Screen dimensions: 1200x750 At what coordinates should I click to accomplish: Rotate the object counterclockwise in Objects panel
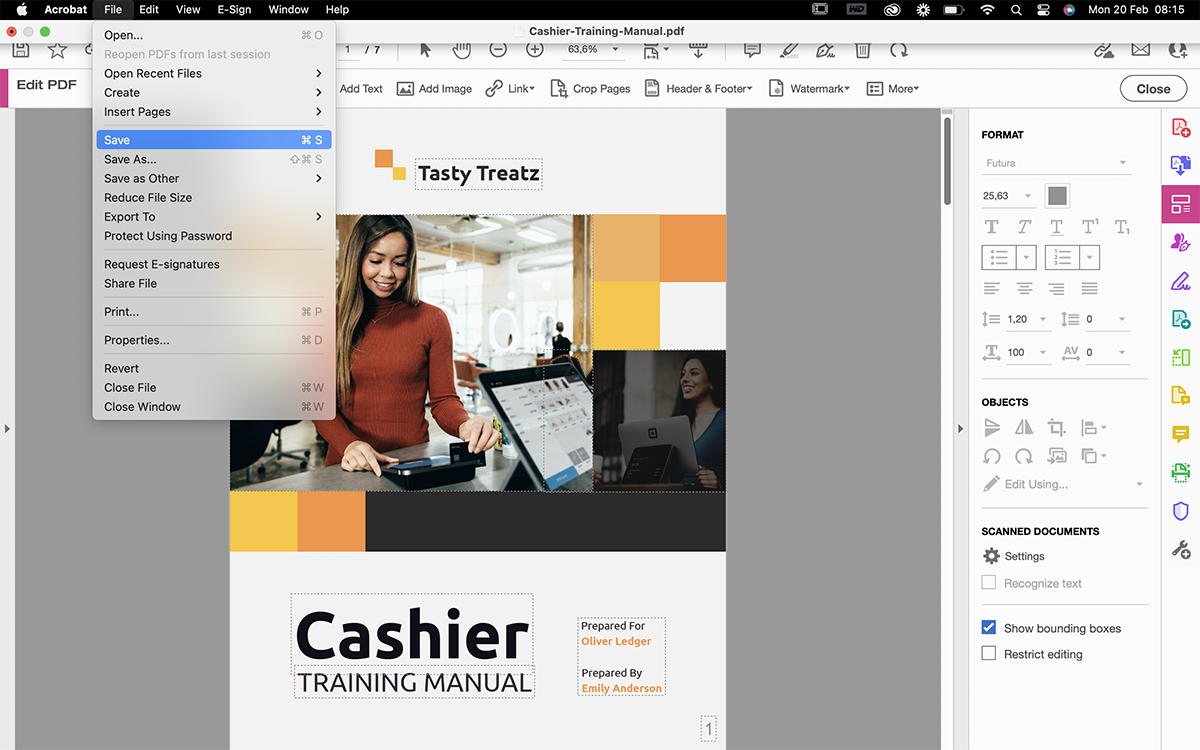990,455
